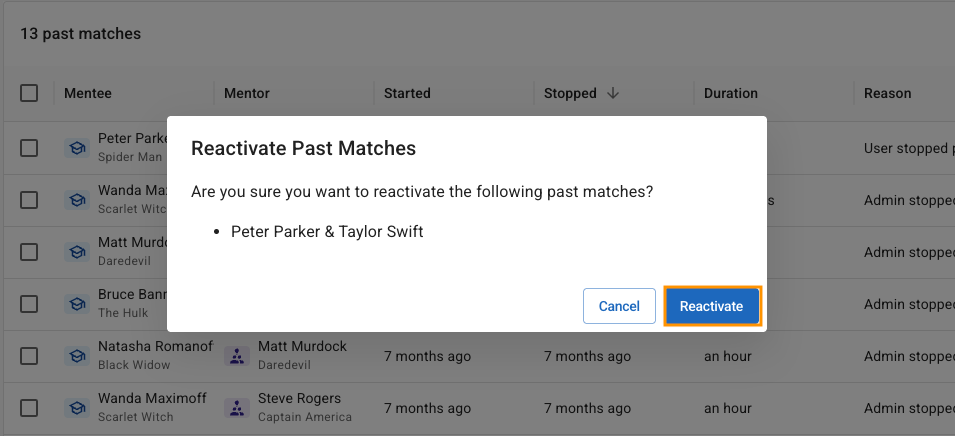The height and width of the screenshot is (436, 955).
Task: Click the mentee icon in Steve Rogers' row
Action: click(77, 408)
